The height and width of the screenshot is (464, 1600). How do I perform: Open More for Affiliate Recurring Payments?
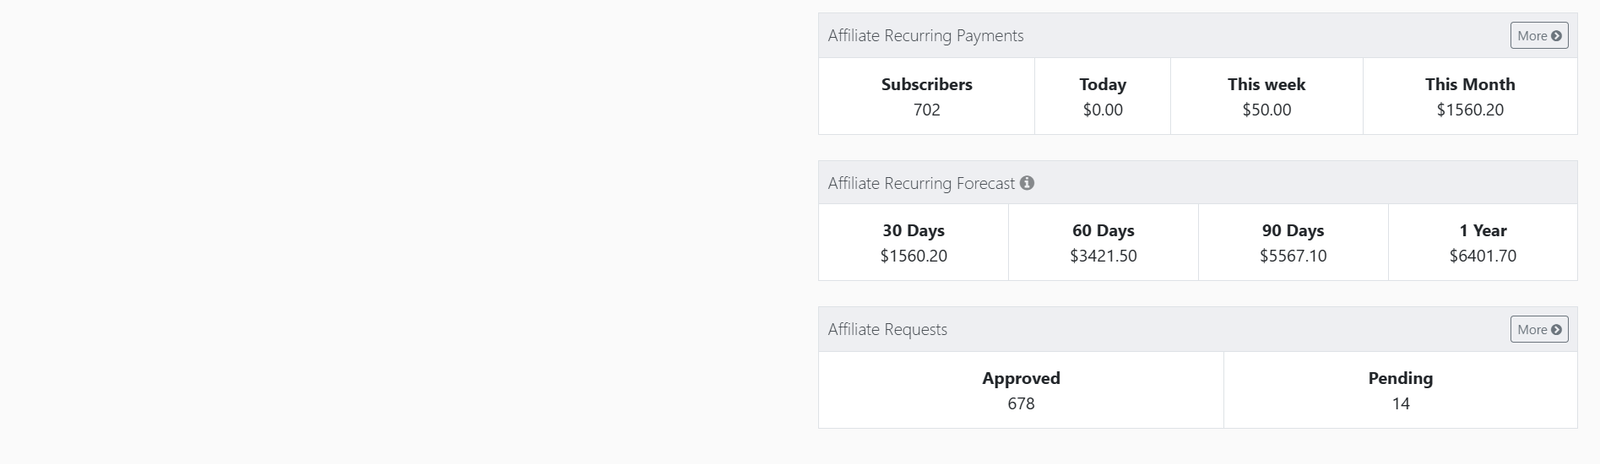[x=1539, y=35]
